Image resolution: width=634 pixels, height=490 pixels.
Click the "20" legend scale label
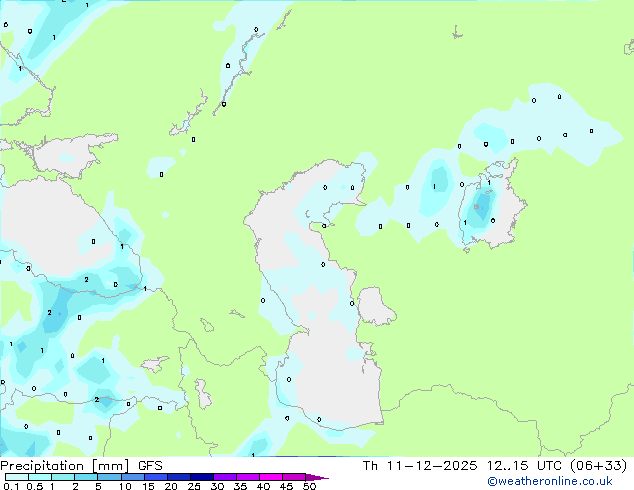tap(171, 486)
